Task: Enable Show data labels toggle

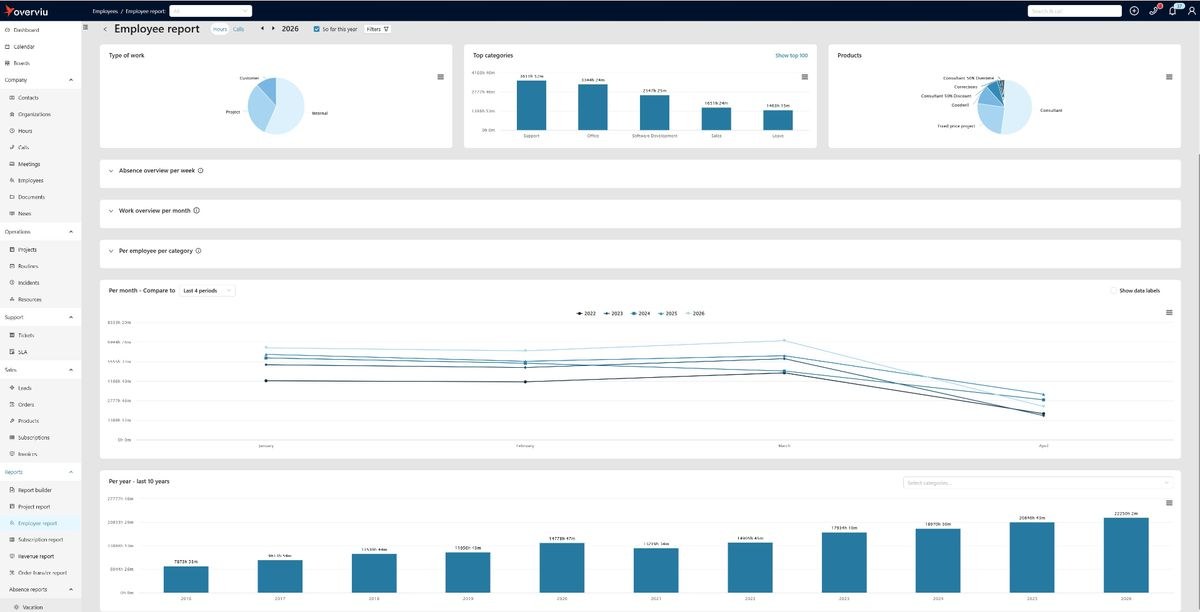Action: [1114, 291]
